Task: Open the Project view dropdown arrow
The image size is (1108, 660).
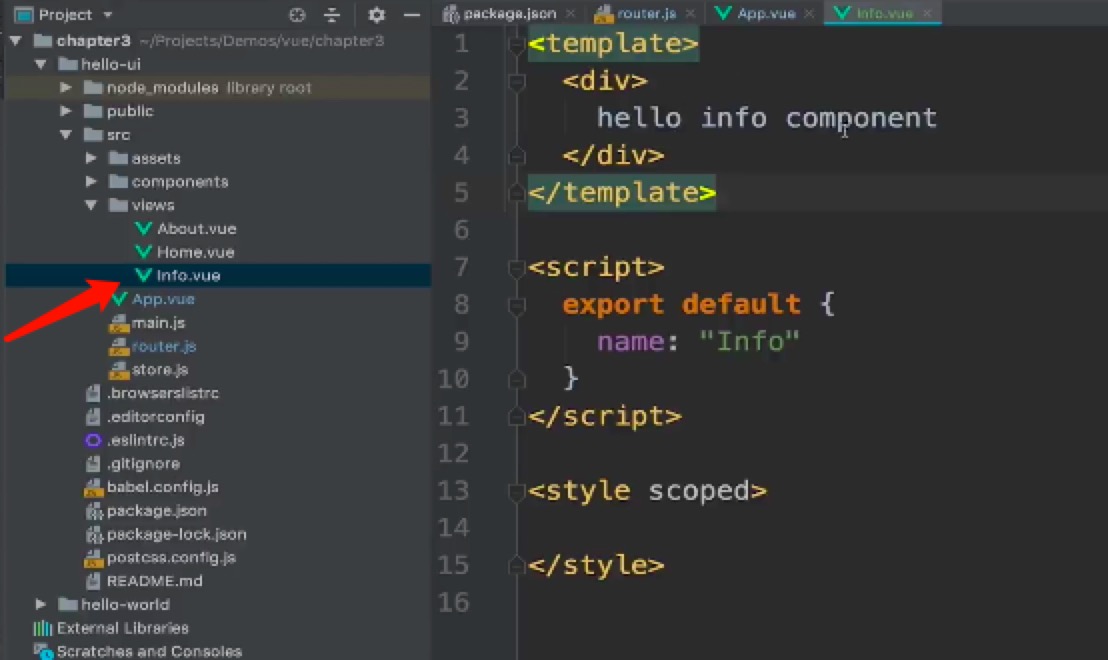Action: coord(107,15)
